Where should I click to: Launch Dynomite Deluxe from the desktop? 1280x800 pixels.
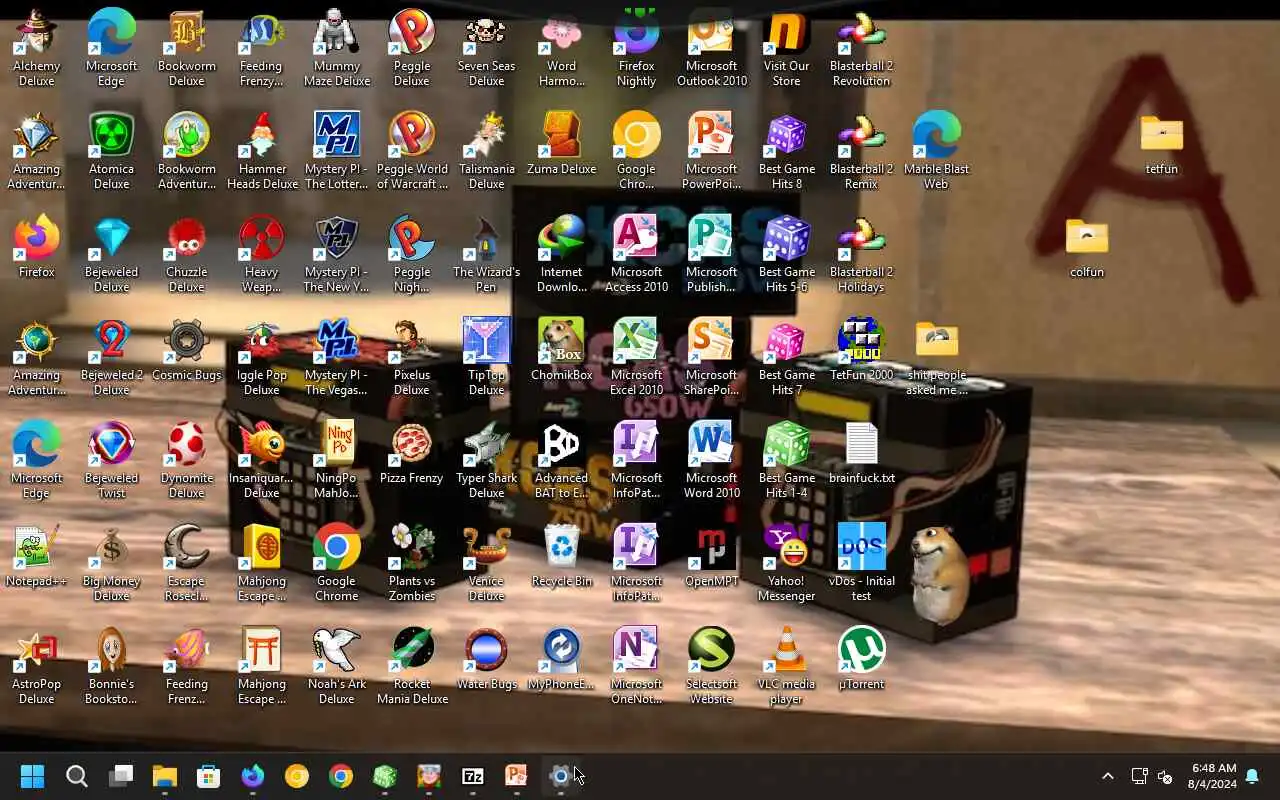coord(187,460)
